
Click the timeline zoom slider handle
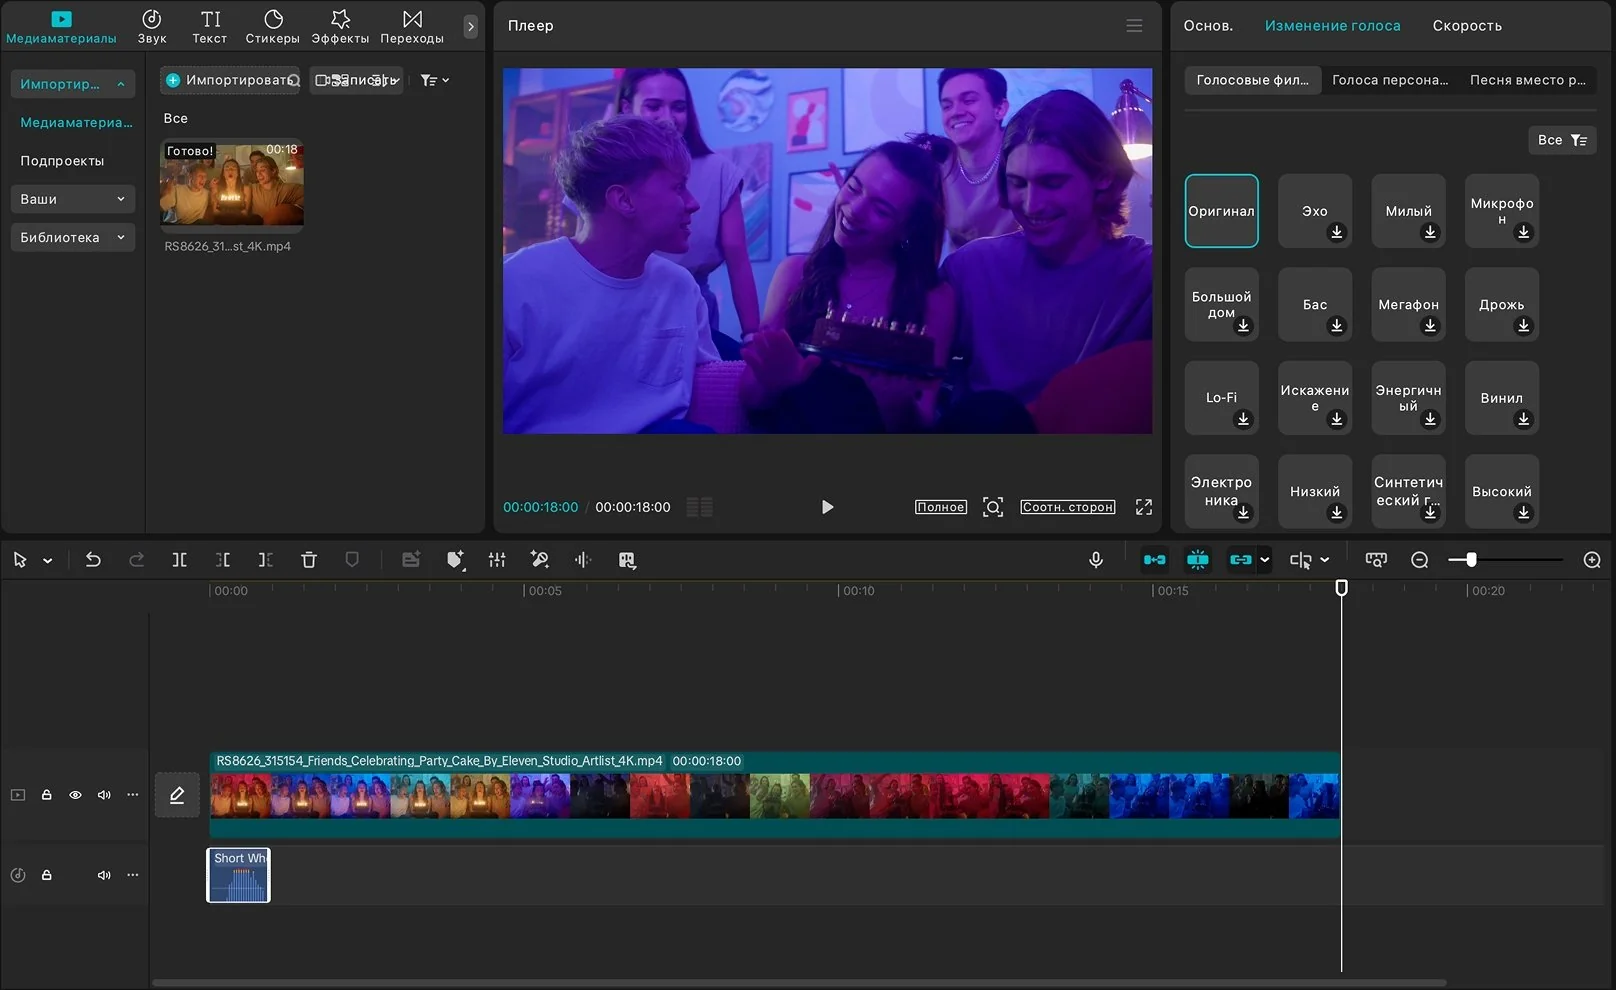click(x=1471, y=560)
